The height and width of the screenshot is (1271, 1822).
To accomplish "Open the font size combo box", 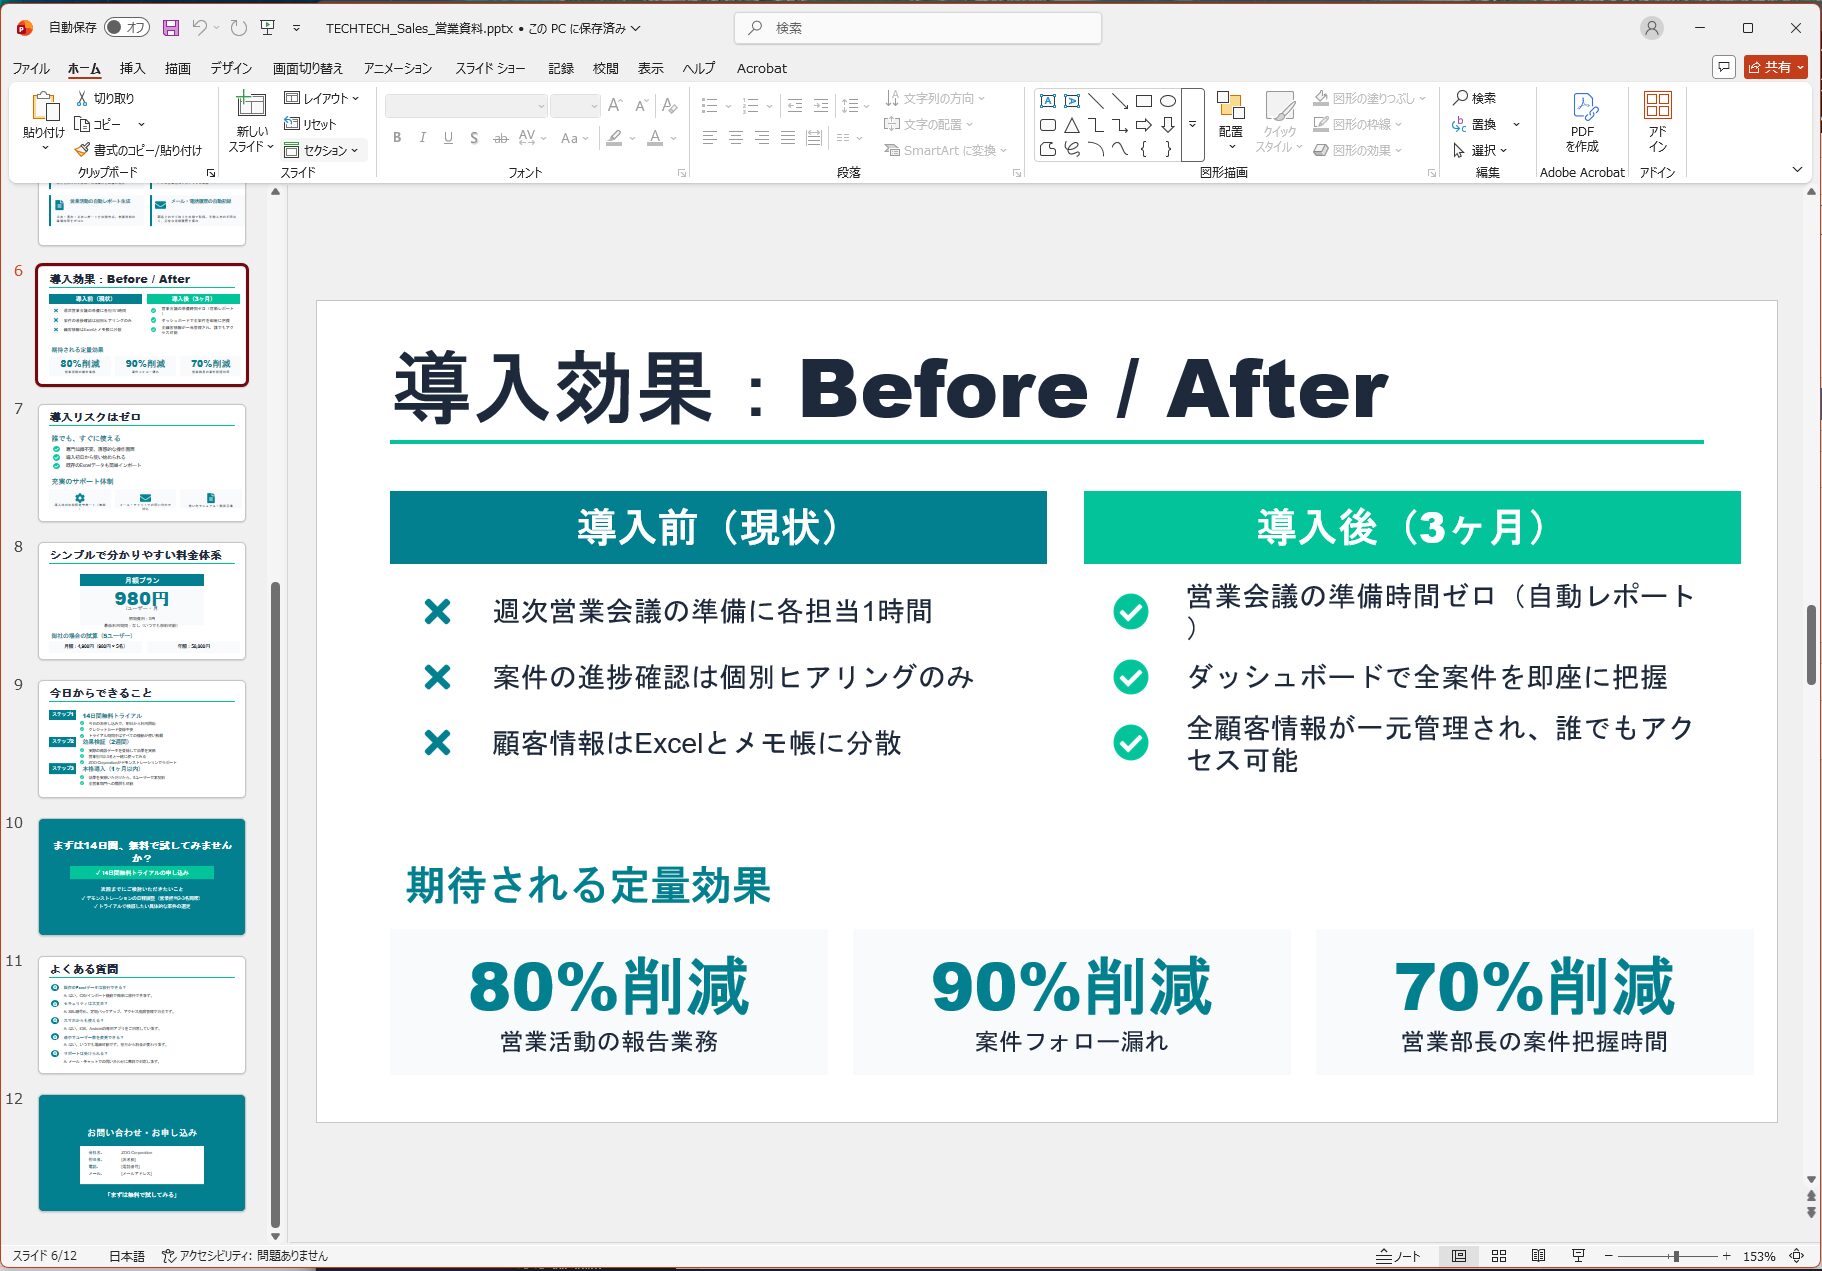I will [575, 105].
